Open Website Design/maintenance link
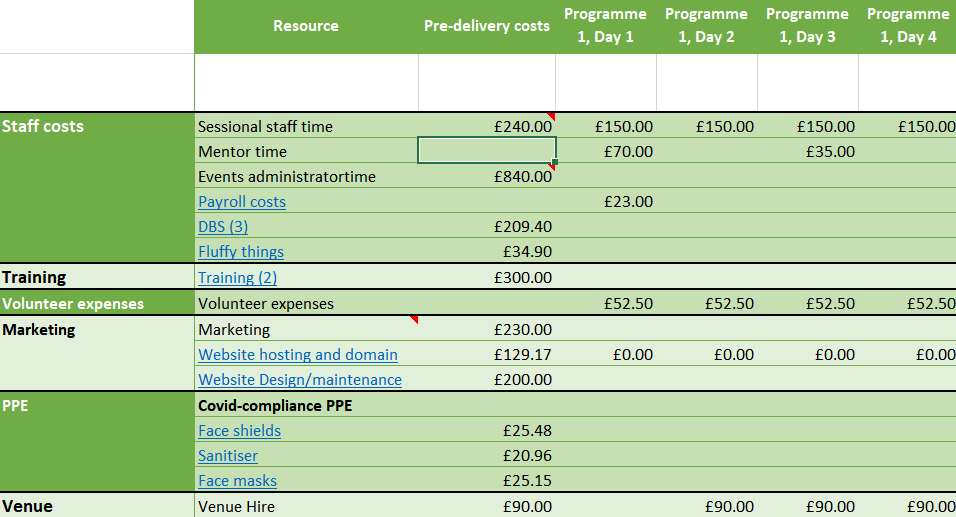This screenshot has height=517, width=956. click(x=299, y=380)
